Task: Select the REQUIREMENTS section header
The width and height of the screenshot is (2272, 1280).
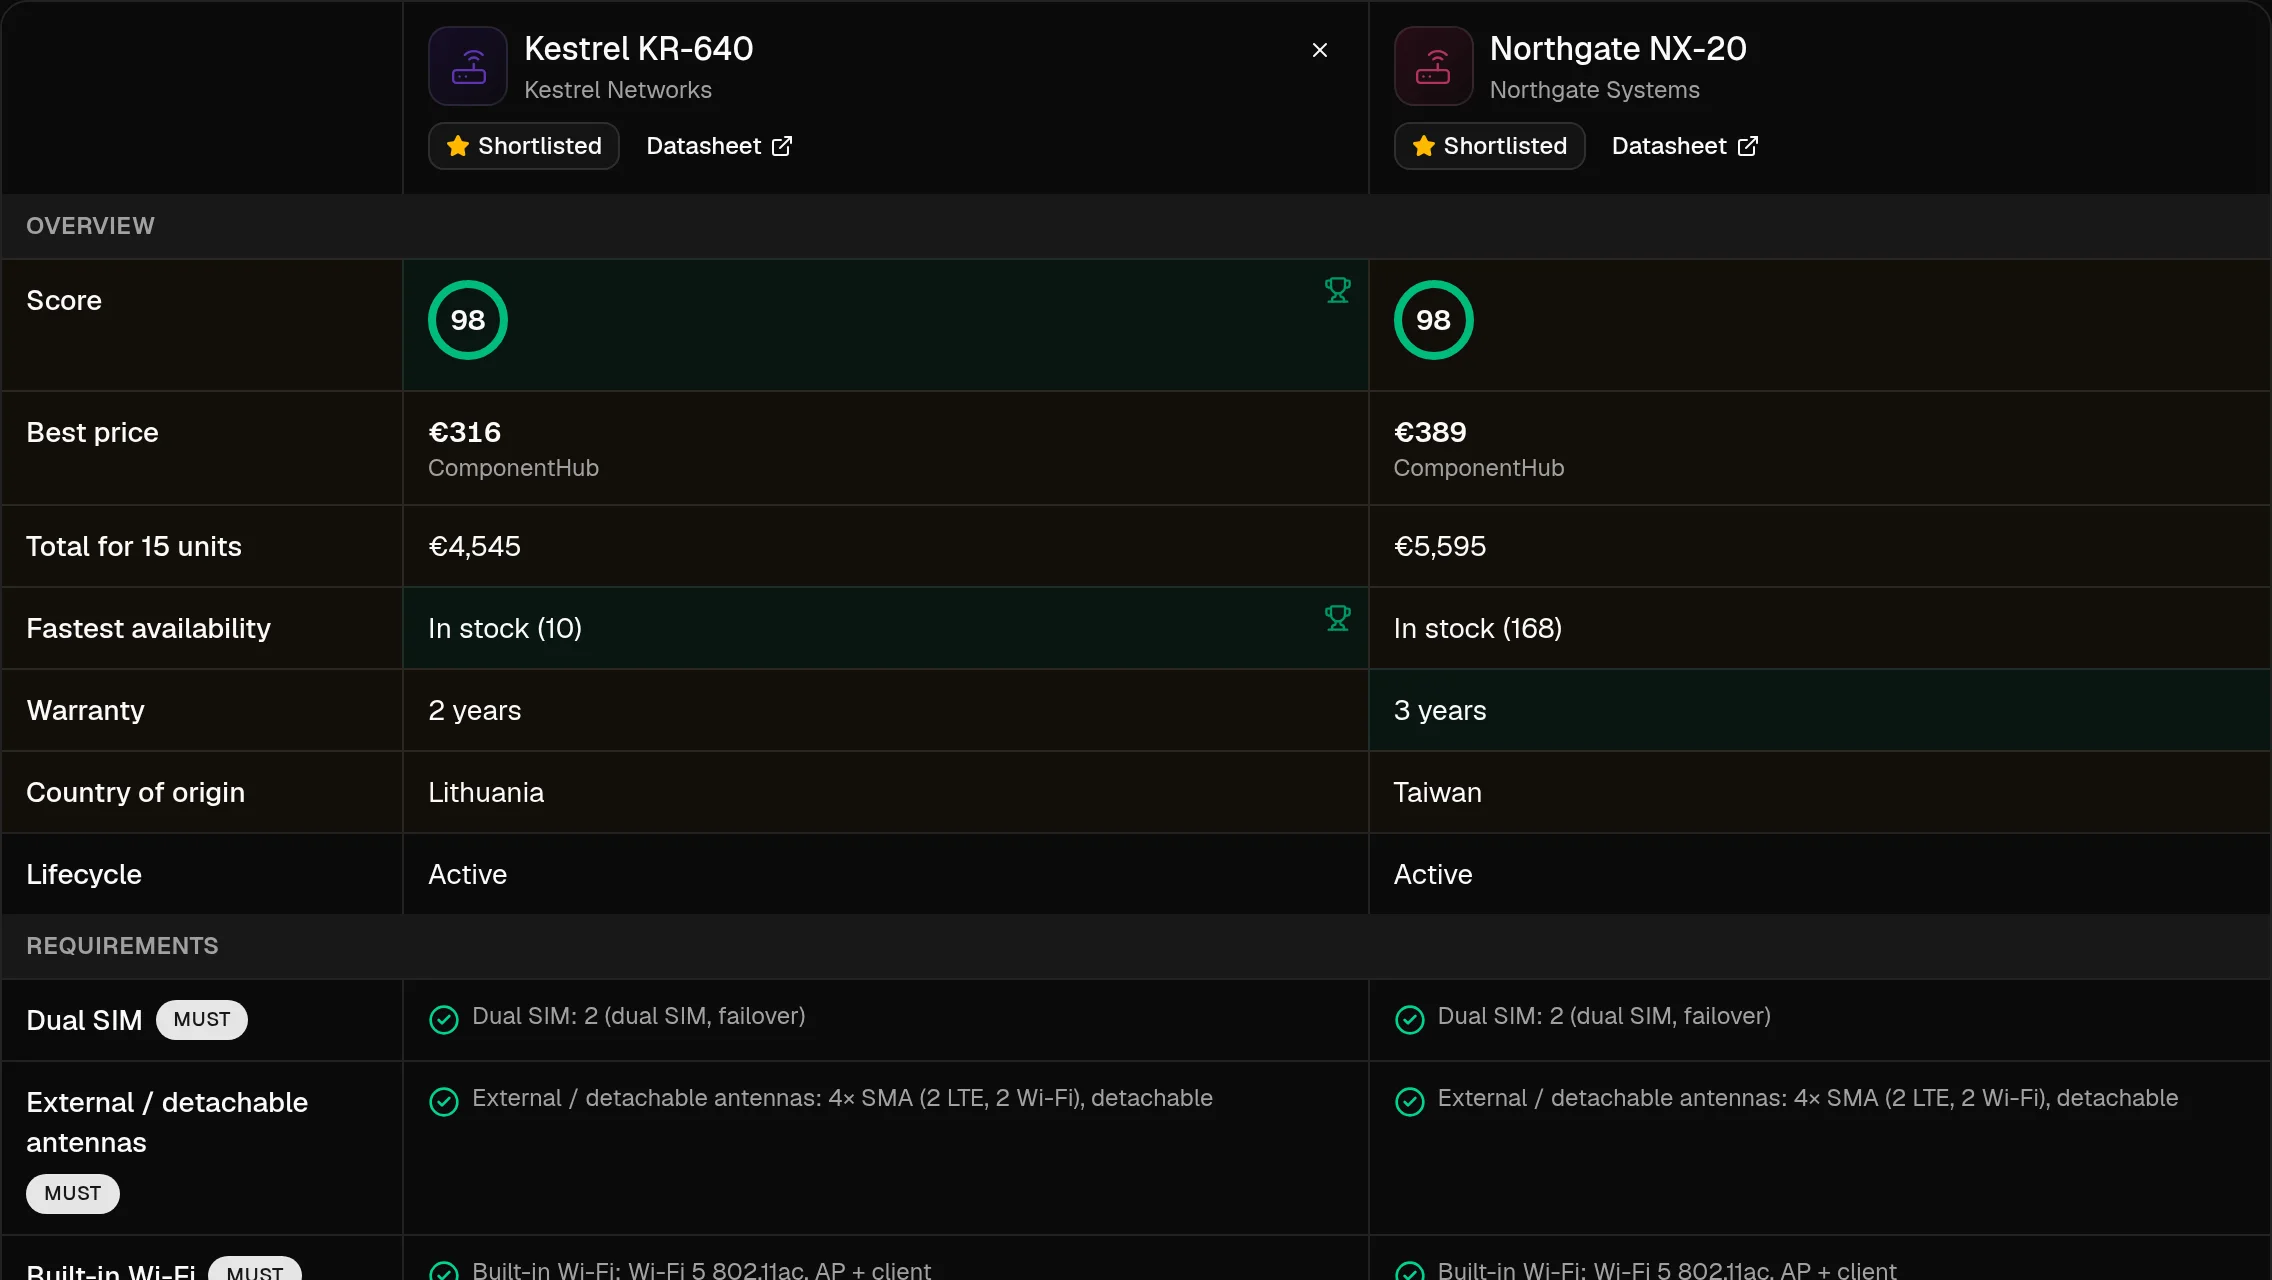Action: (x=1136, y=946)
